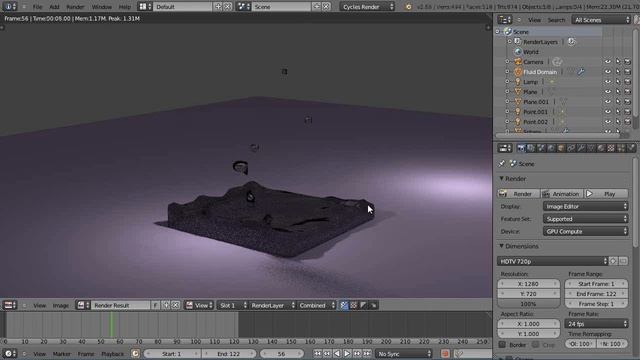
Task: Hide Camera object with eye icon
Action: click(x=608, y=62)
